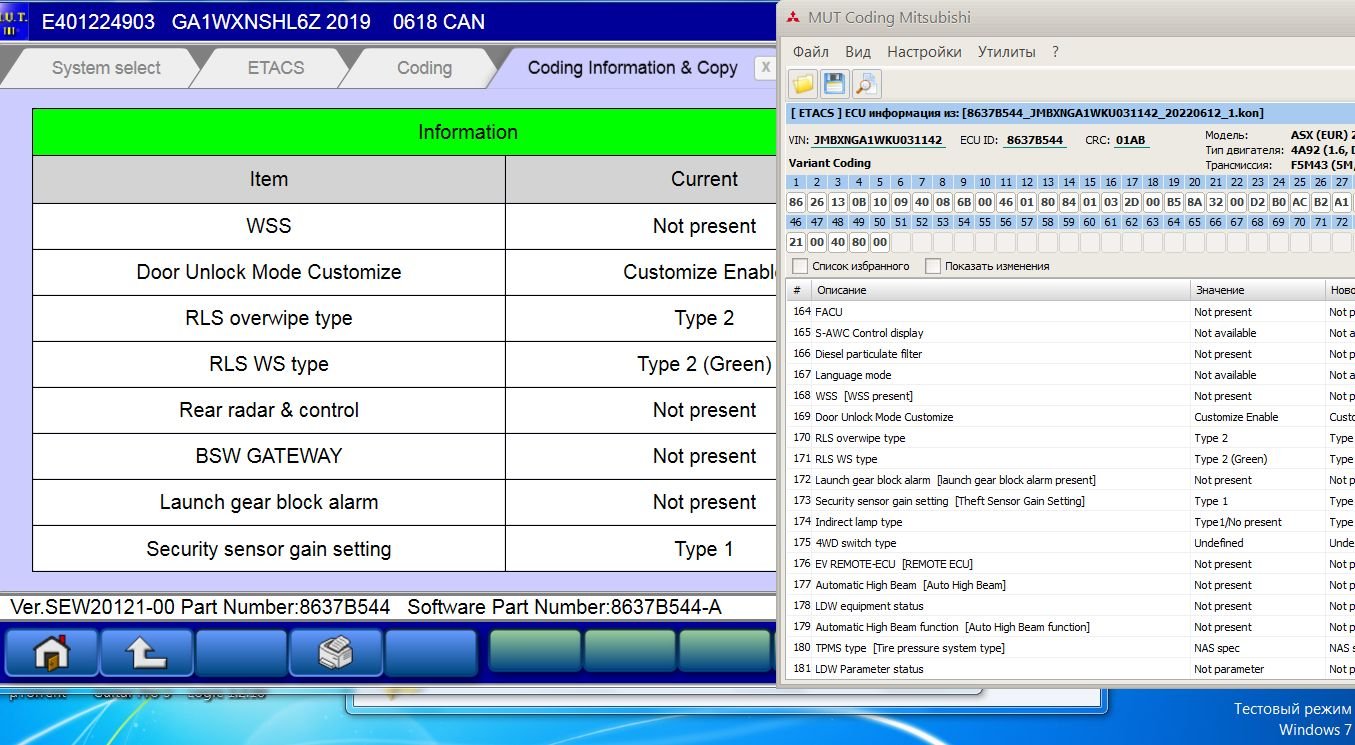1355x745 pixels.
Task: Switch to the System select tab
Action: click(x=106, y=68)
